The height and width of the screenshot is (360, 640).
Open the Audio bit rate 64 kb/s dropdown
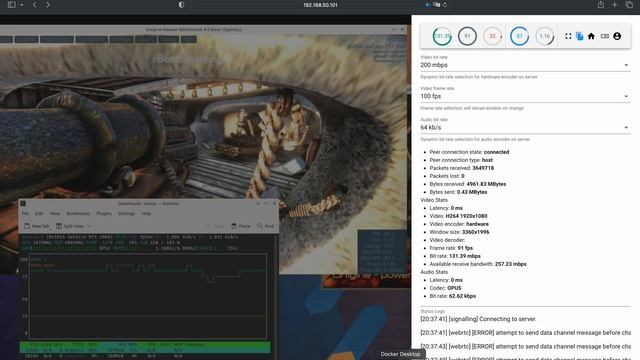pyautogui.click(x=525, y=127)
